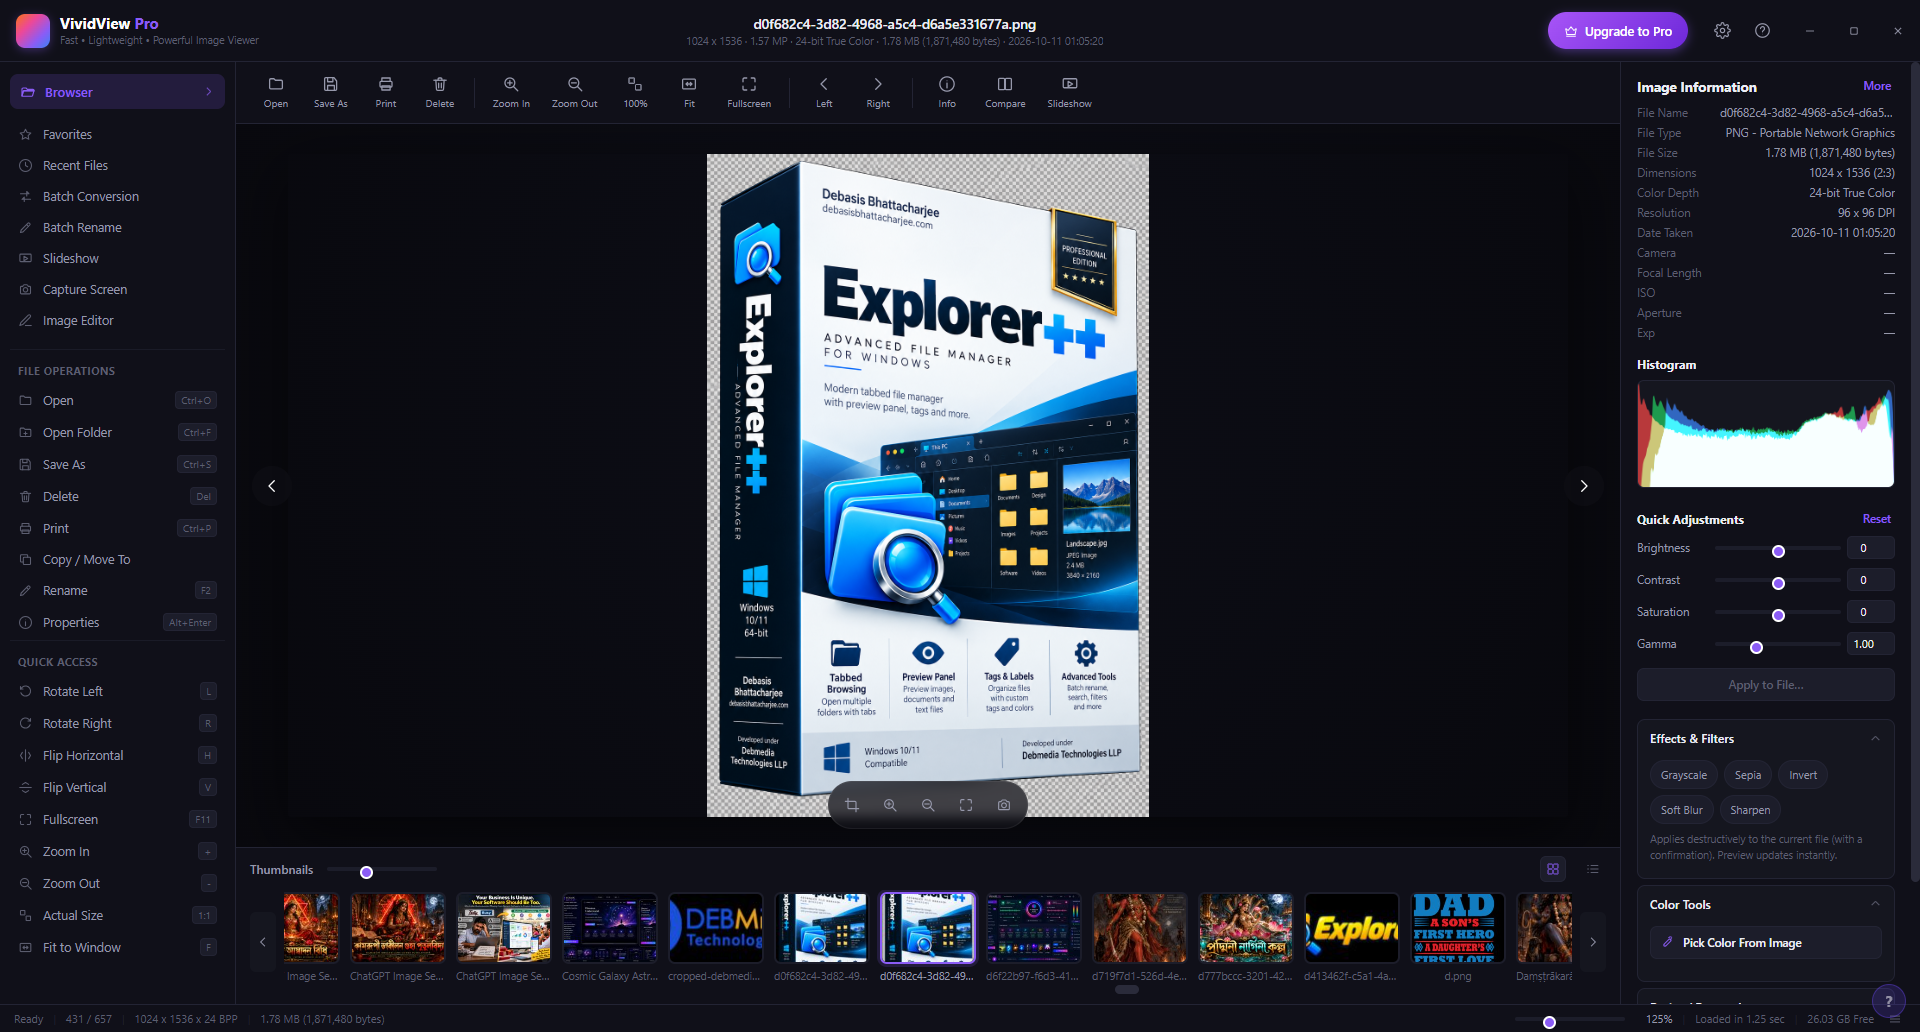1920x1032 pixels.
Task: Click the Print toolbar icon
Action: pos(386,92)
